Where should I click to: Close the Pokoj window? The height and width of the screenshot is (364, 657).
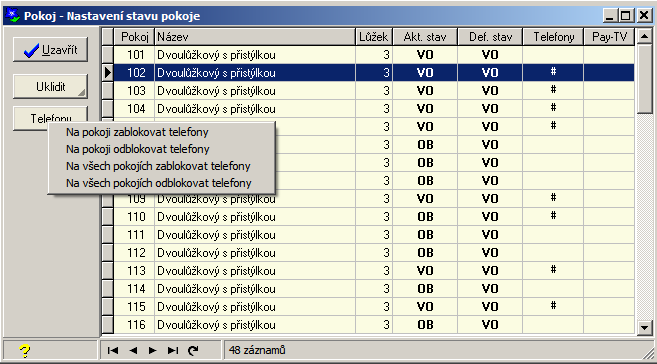(x=644, y=15)
